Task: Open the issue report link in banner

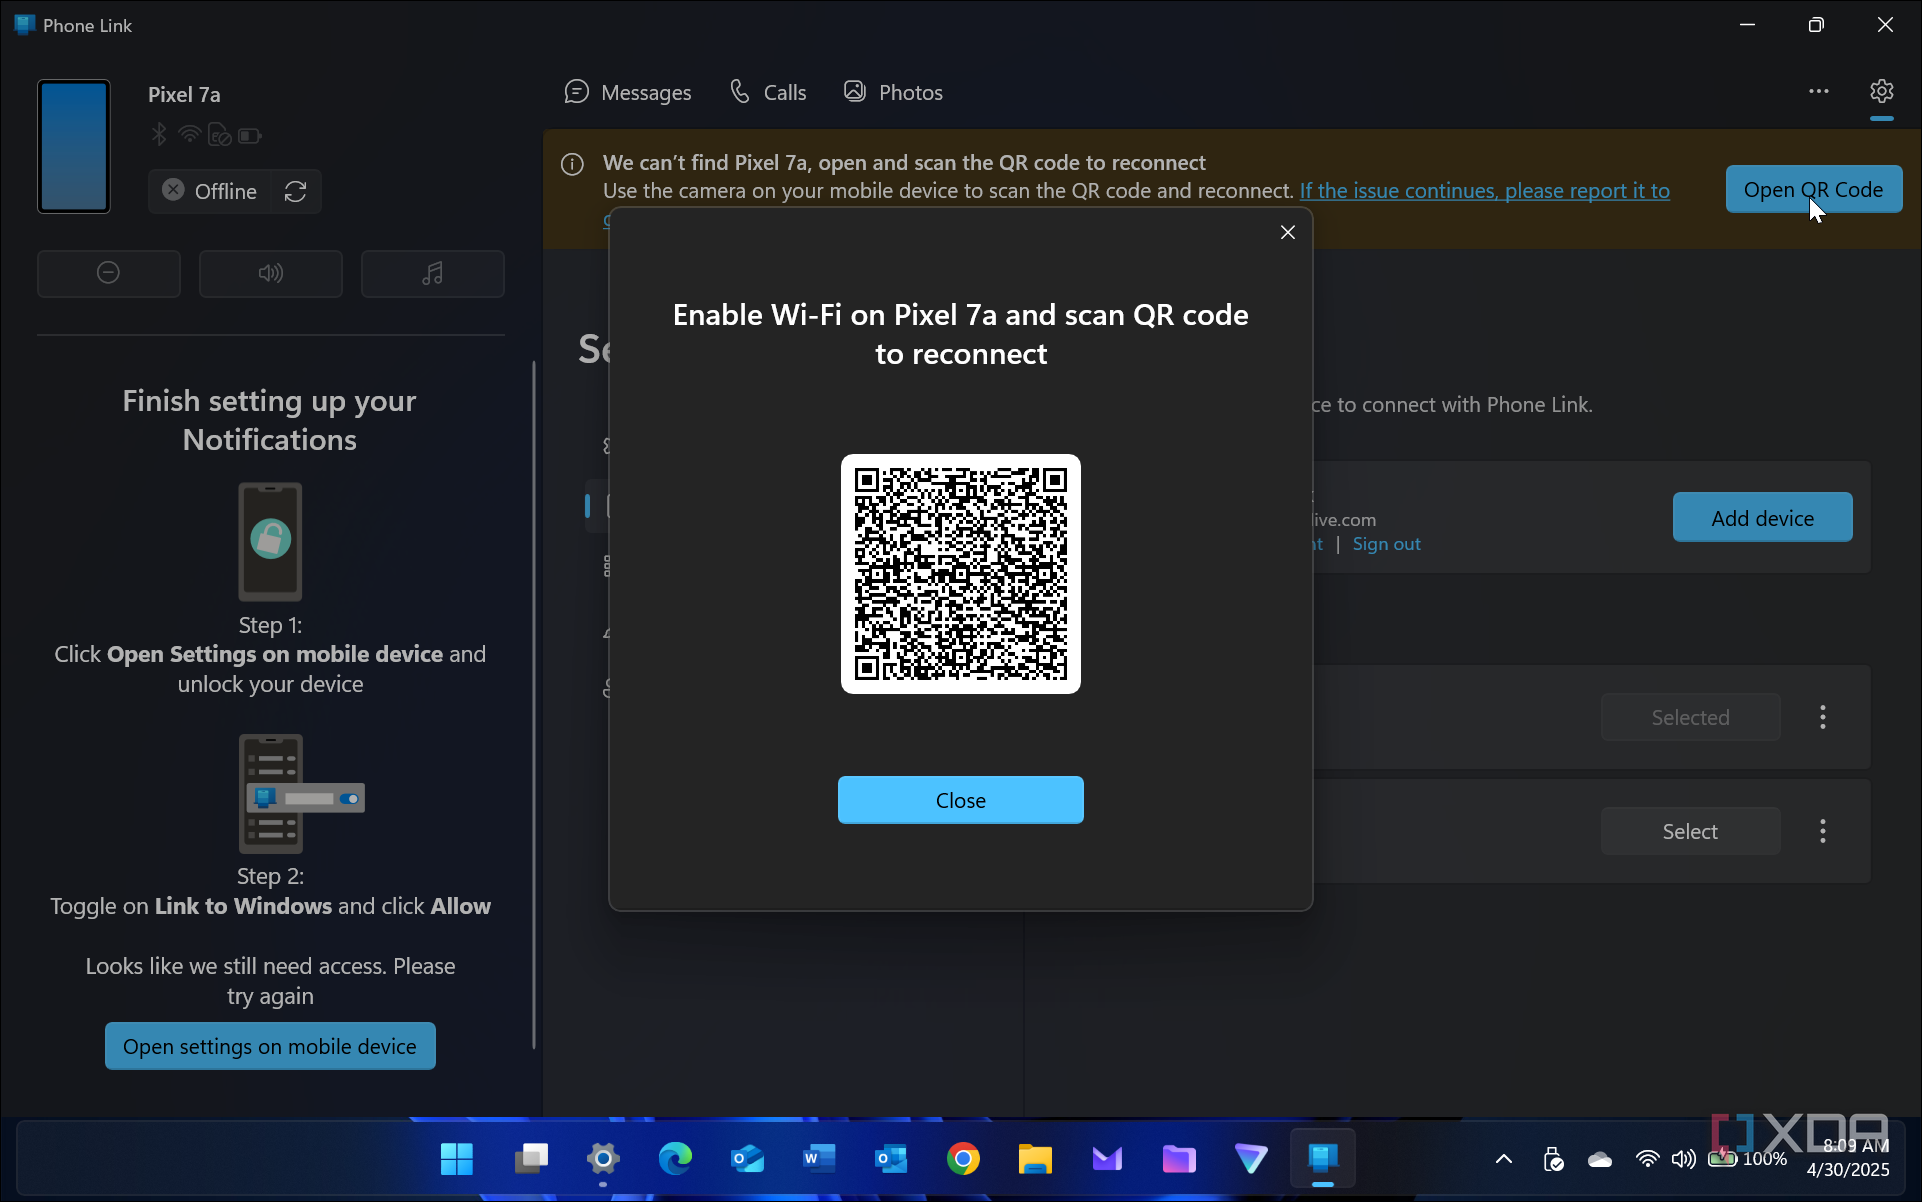Action: (x=1484, y=190)
